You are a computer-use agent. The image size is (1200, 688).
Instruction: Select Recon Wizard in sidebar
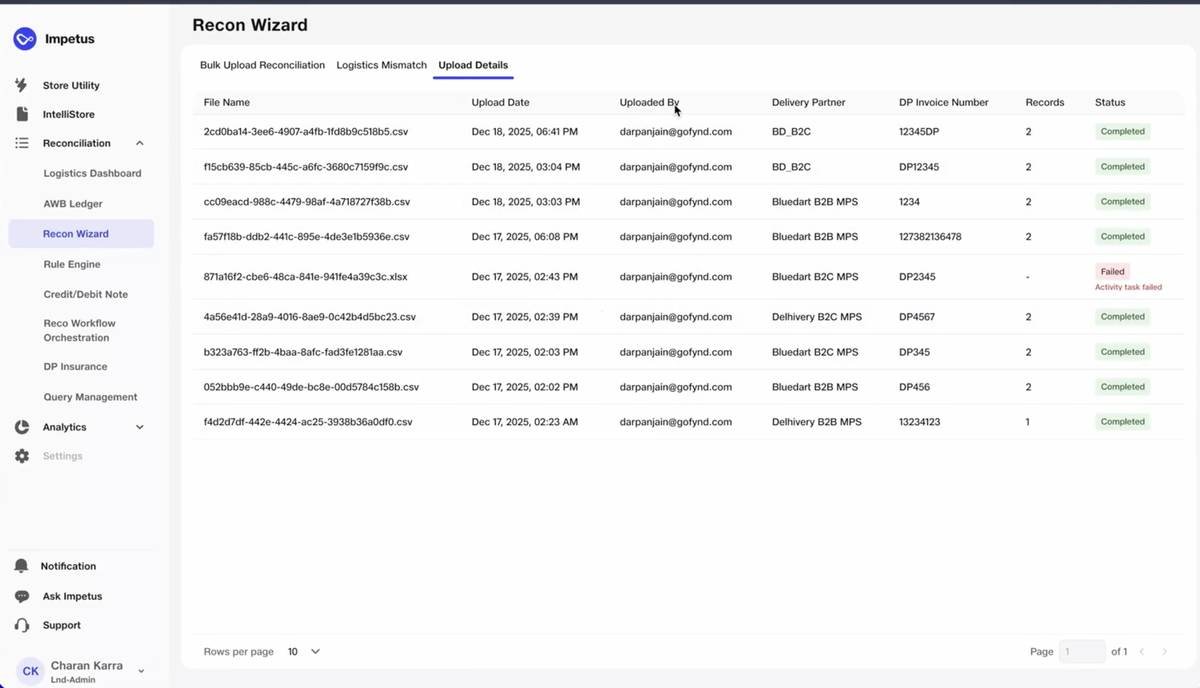point(81,234)
